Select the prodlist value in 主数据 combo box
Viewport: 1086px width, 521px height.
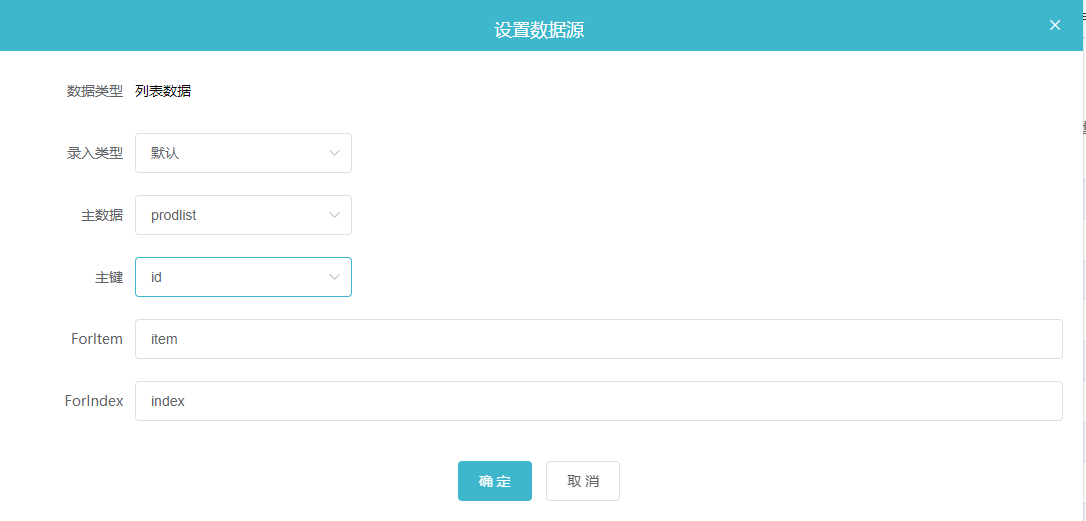[x=174, y=215]
